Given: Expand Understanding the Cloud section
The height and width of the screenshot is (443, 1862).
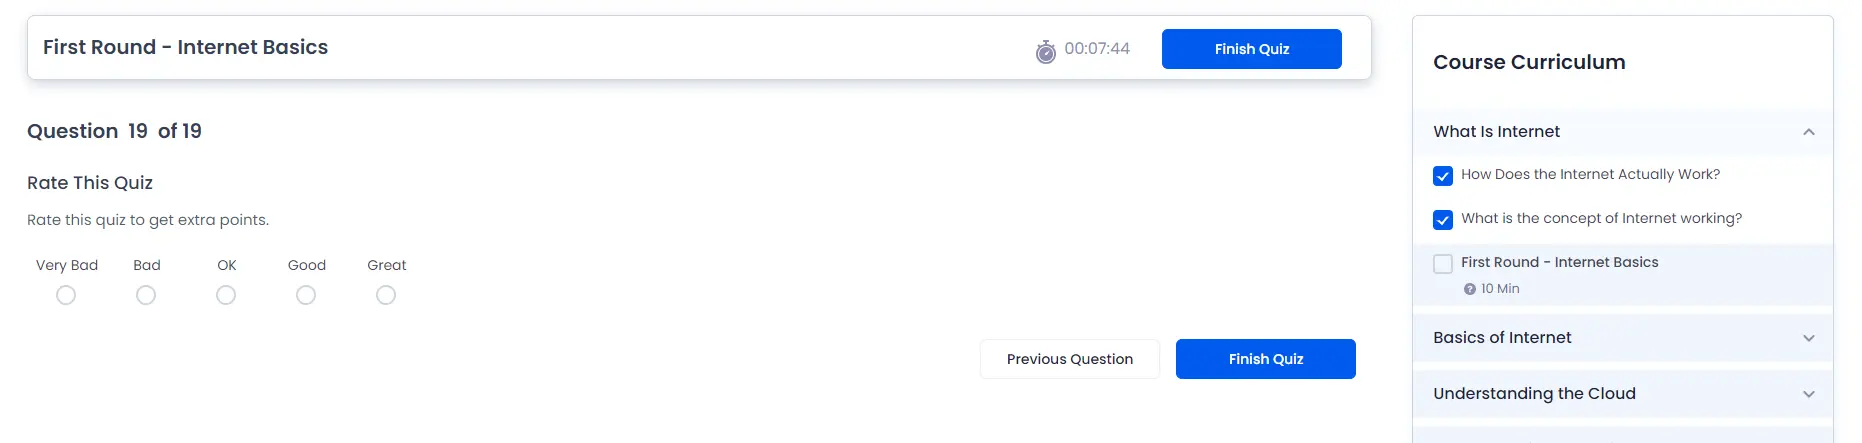Looking at the screenshot, I should [x=1622, y=394].
